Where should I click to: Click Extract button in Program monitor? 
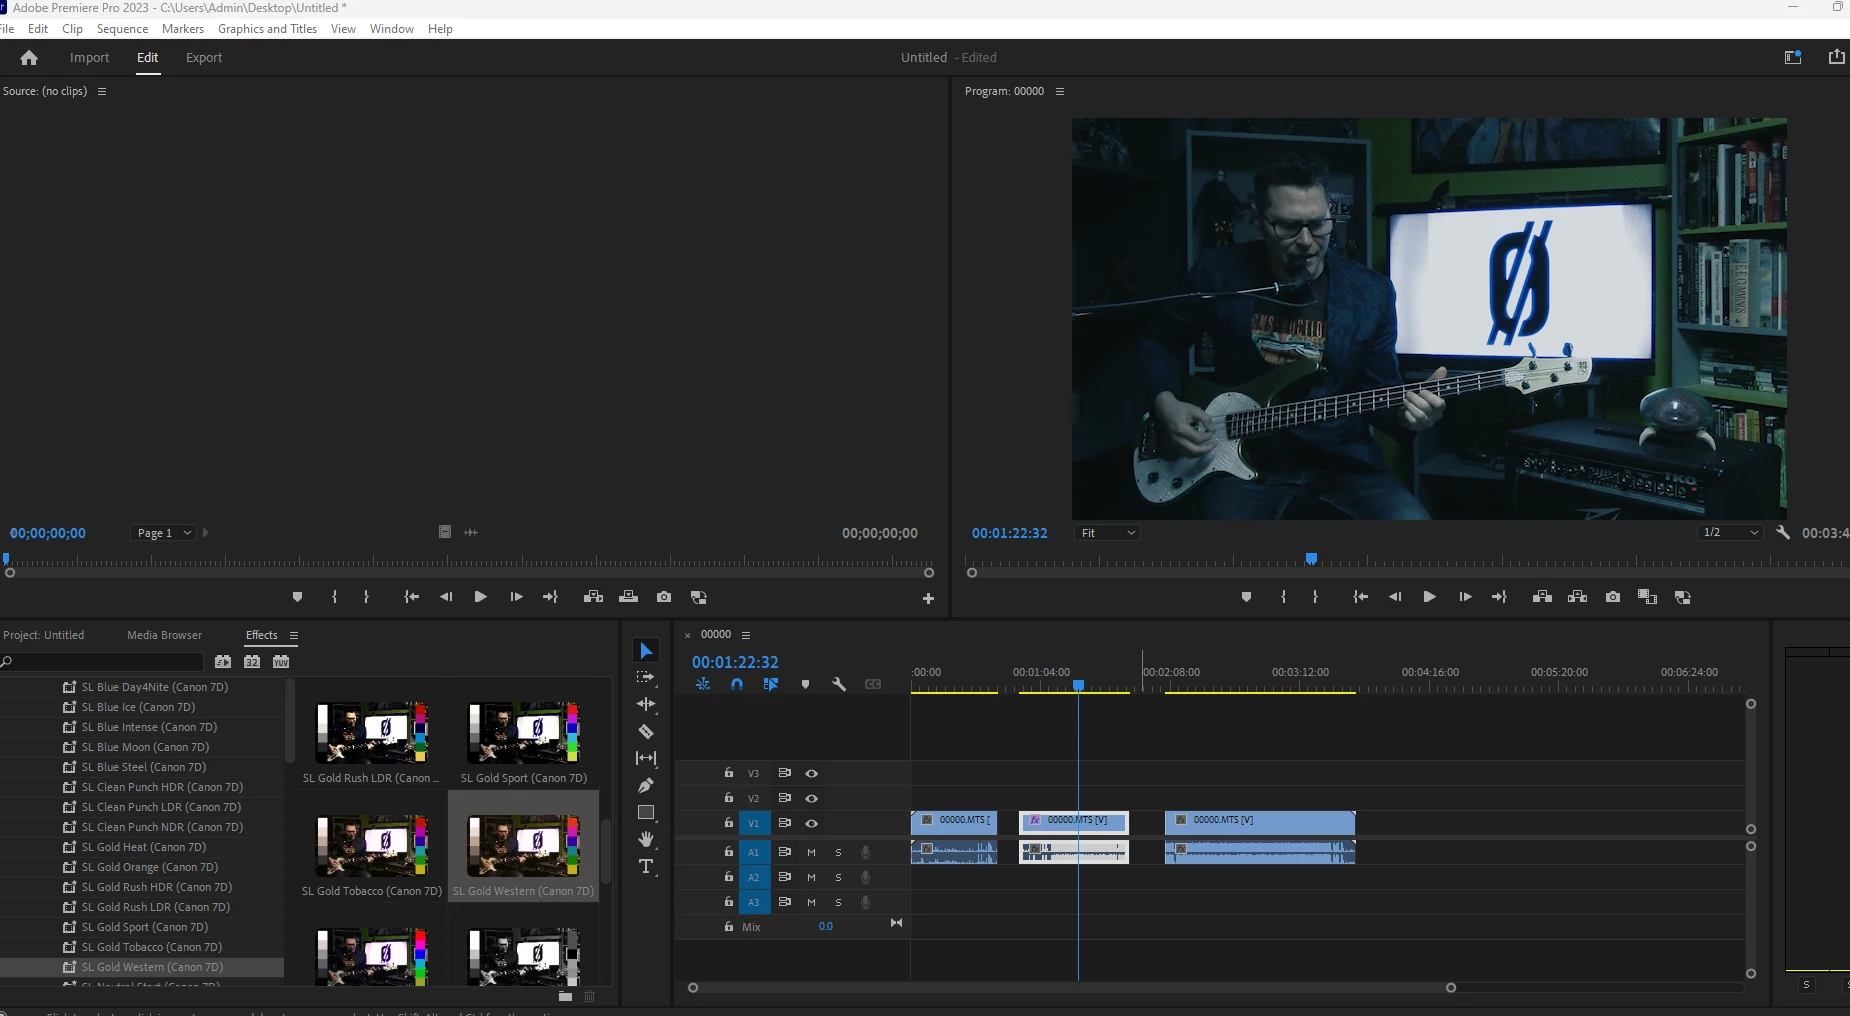(1577, 597)
